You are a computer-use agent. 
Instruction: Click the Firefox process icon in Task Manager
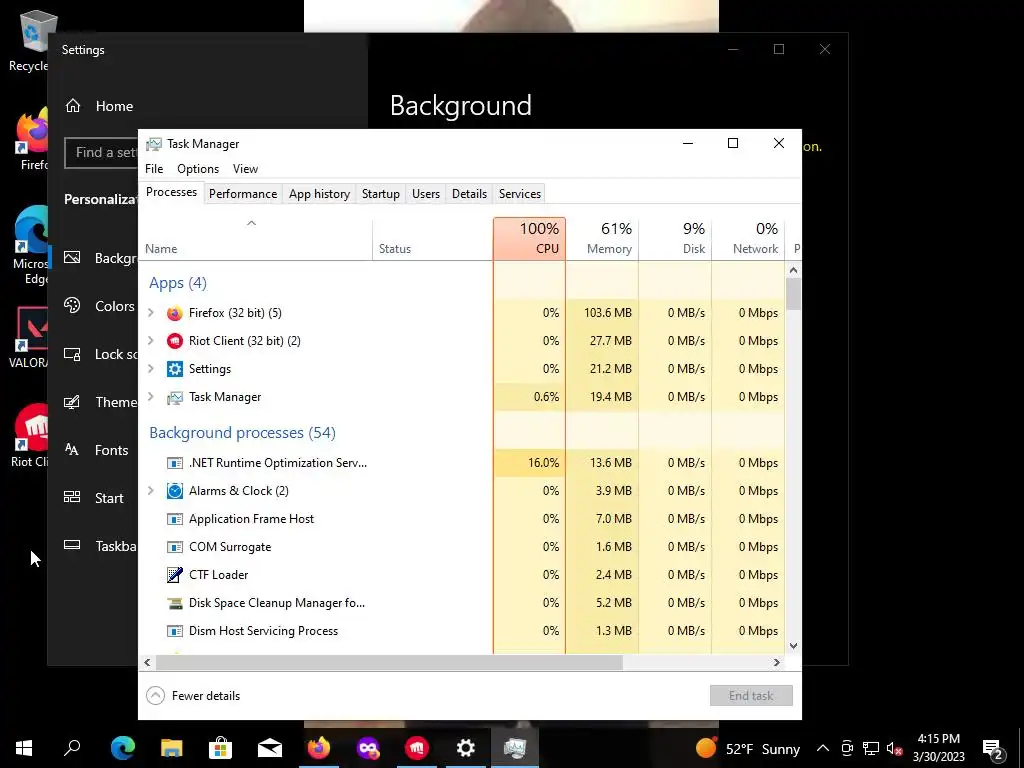click(174, 313)
